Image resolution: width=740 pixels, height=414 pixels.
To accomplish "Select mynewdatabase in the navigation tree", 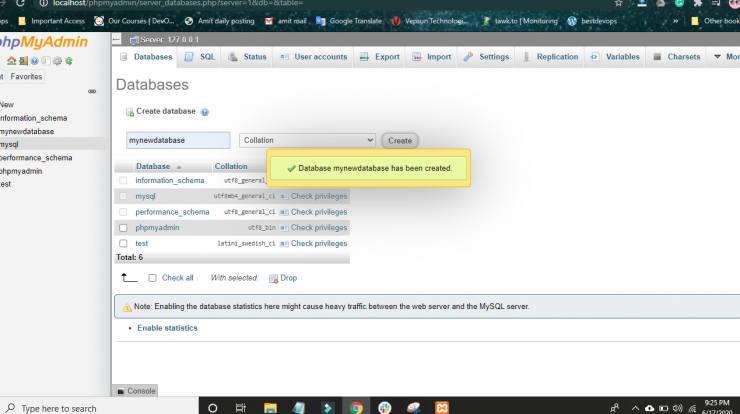I will 27,131.
